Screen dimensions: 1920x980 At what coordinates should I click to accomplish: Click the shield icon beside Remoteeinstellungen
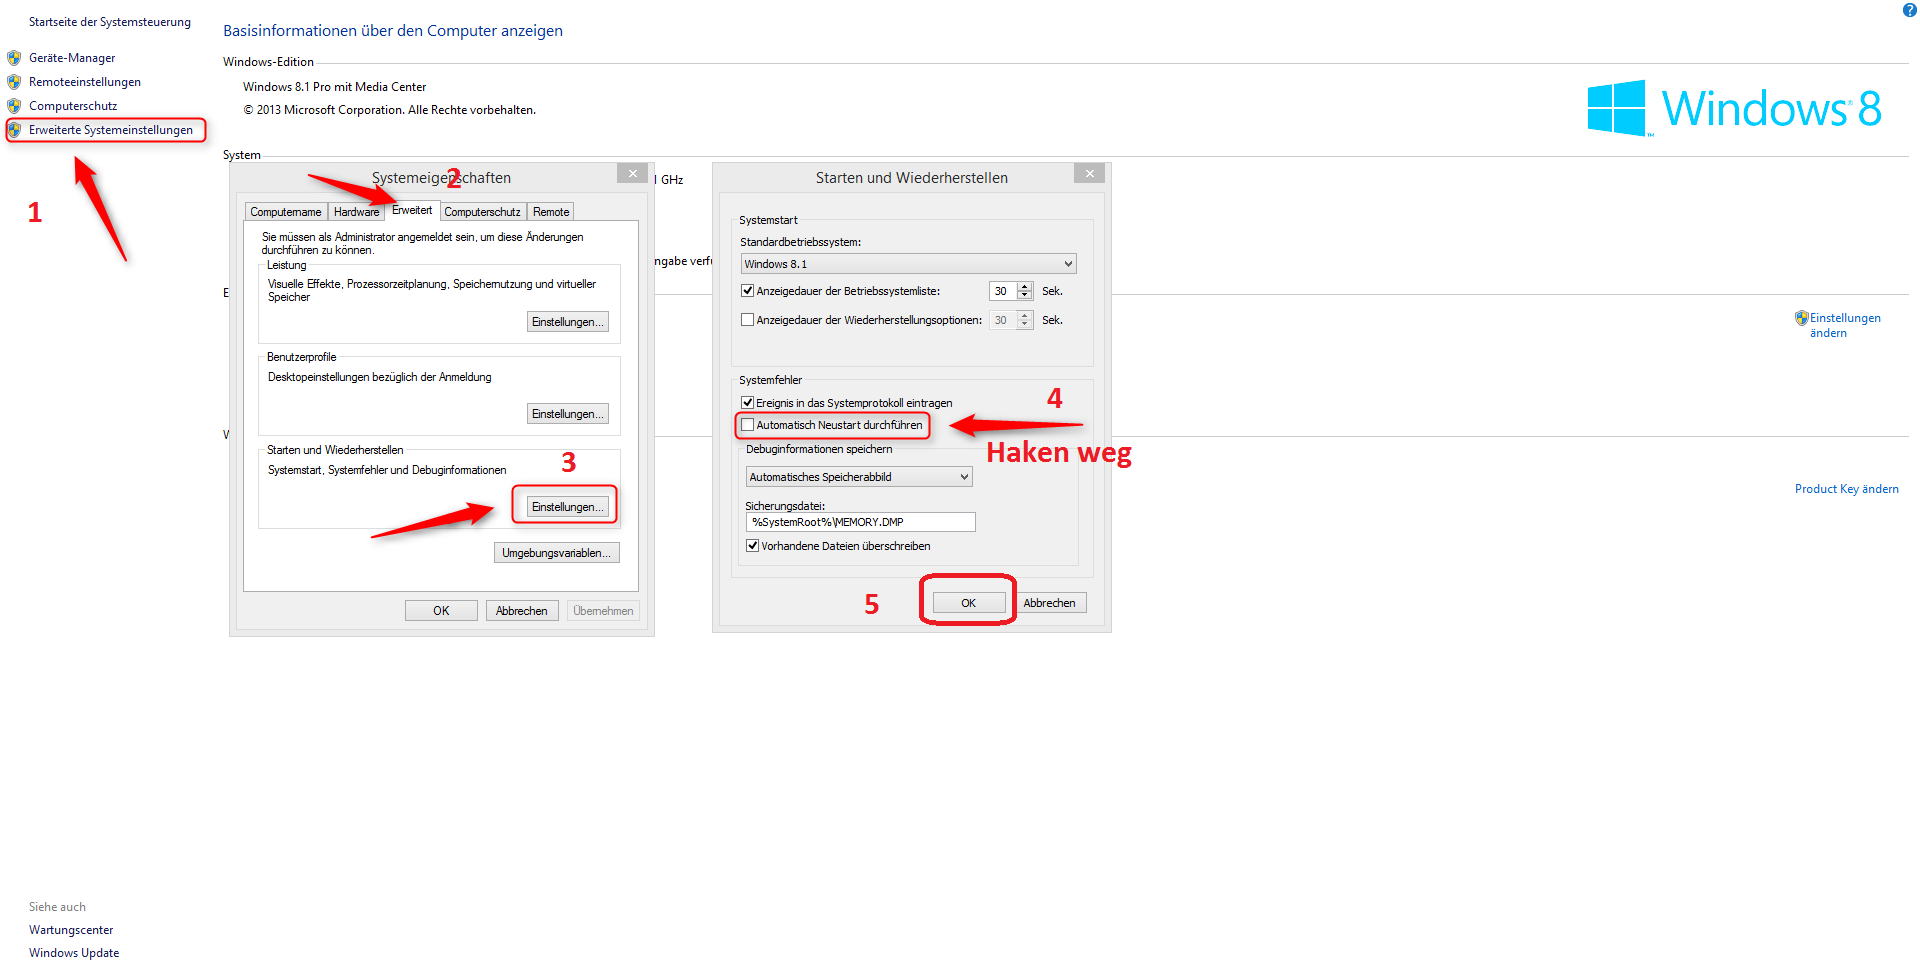pyautogui.click(x=14, y=82)
